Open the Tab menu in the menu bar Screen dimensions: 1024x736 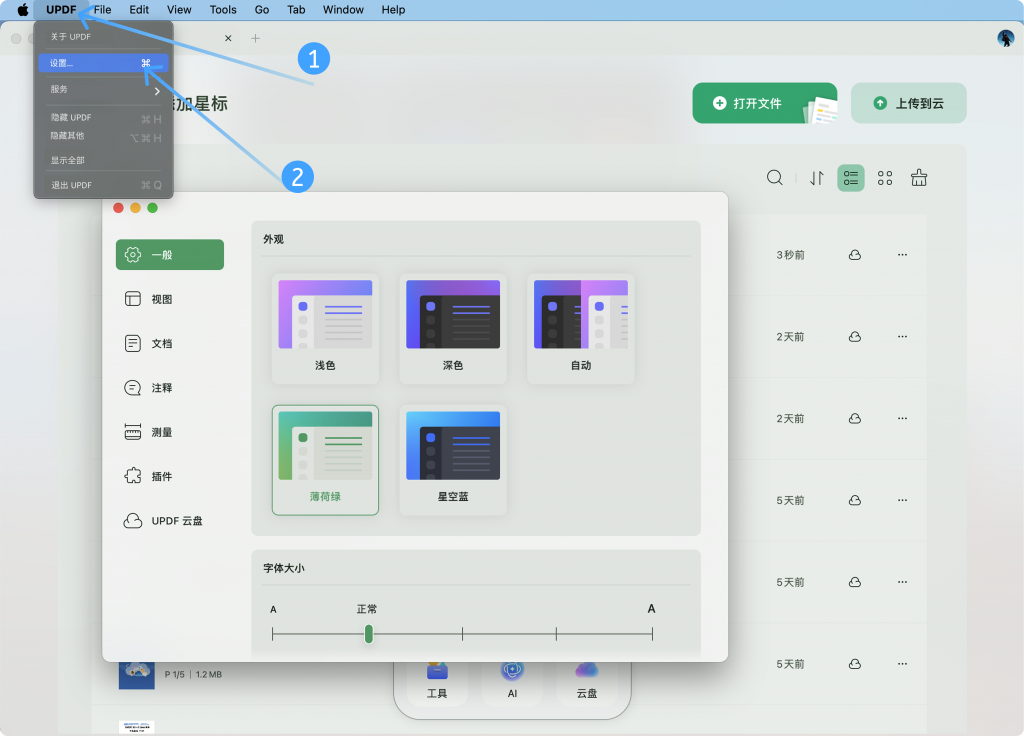pos(296,10)
